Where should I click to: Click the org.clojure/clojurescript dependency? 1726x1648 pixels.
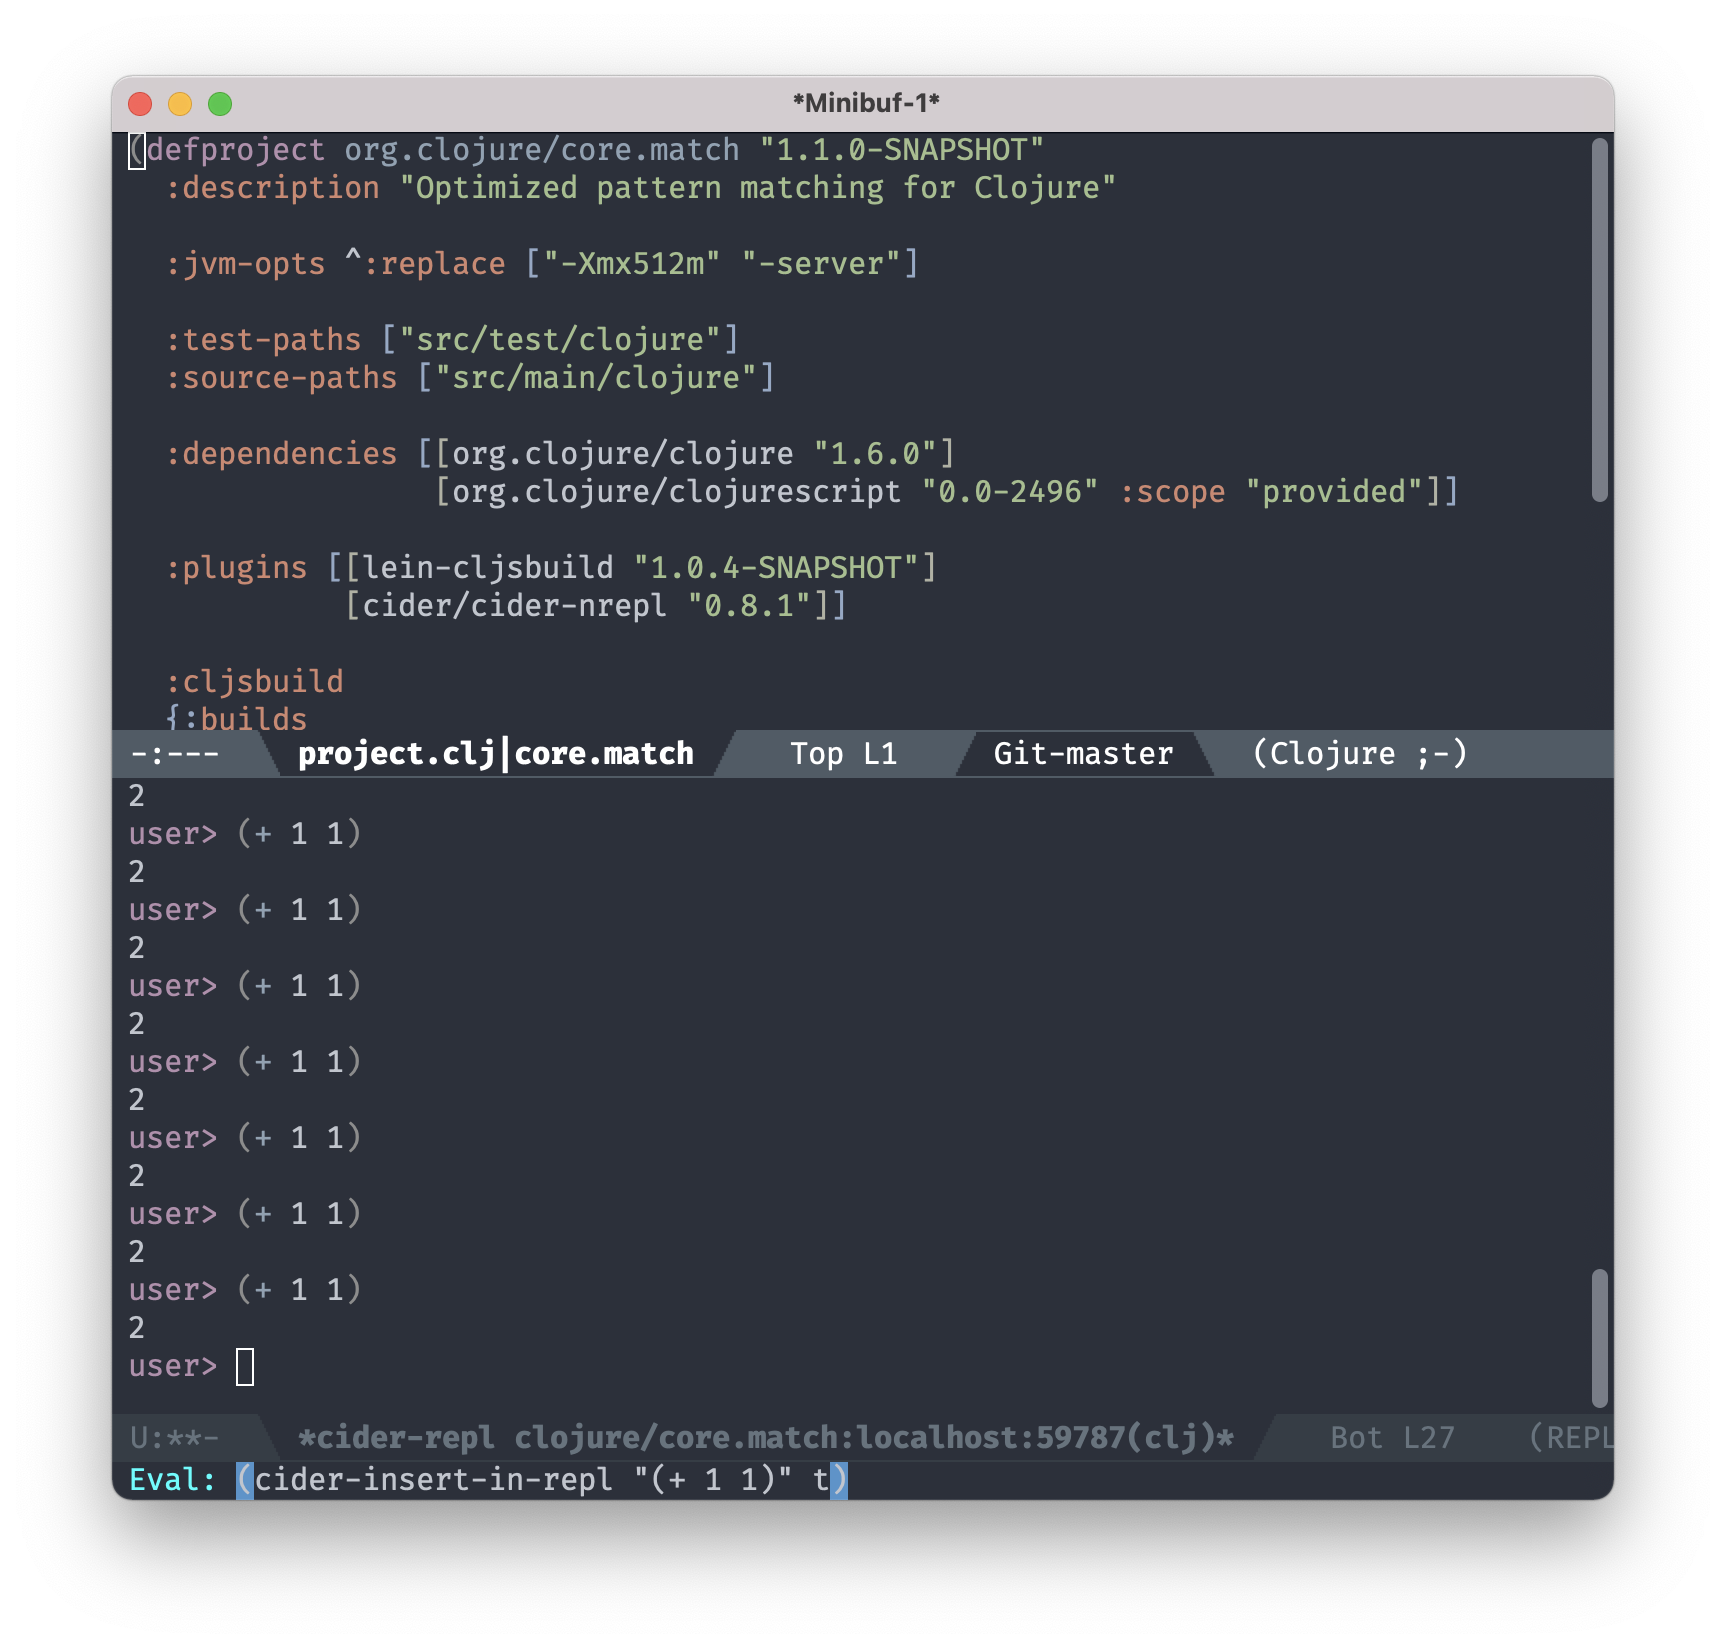[677, 492]
